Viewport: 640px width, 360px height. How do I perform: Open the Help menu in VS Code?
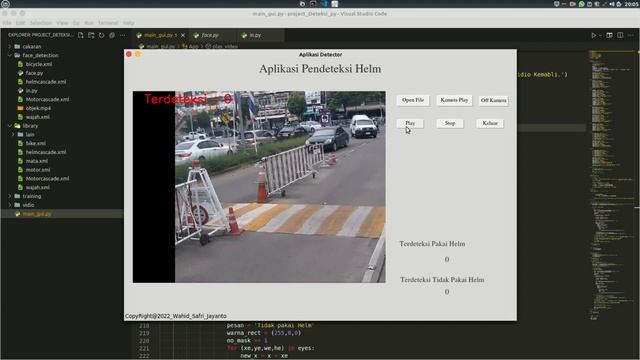click(x=129, y=23)
